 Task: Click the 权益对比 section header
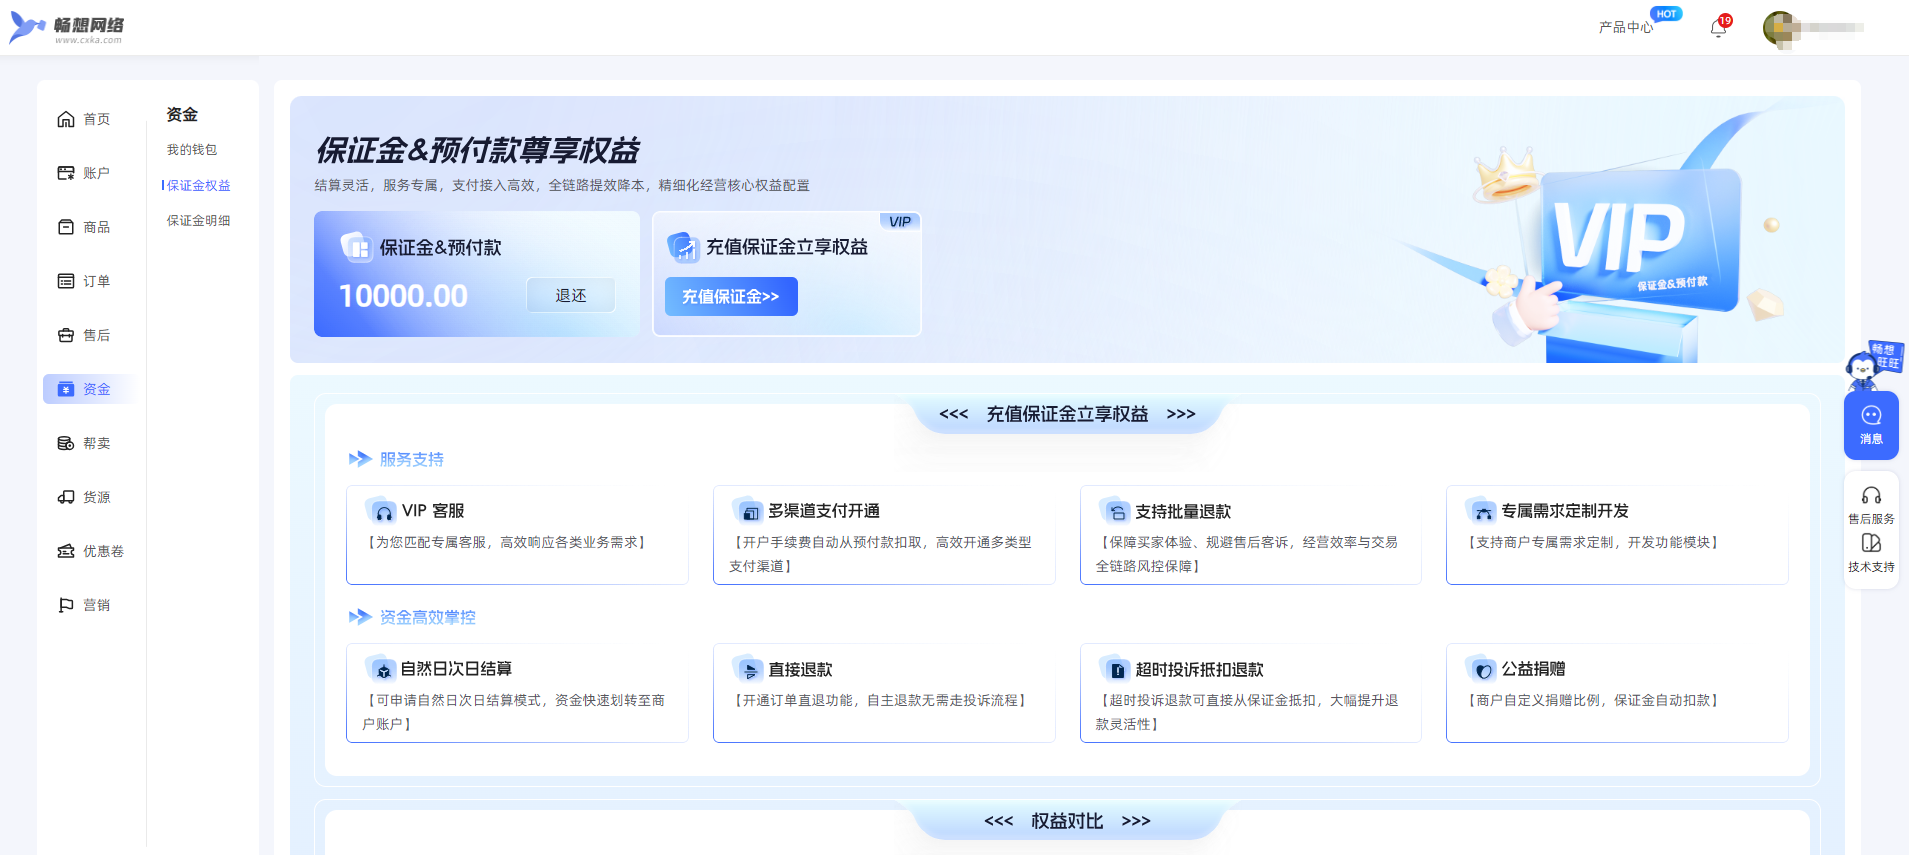[x=1067, y=821]
